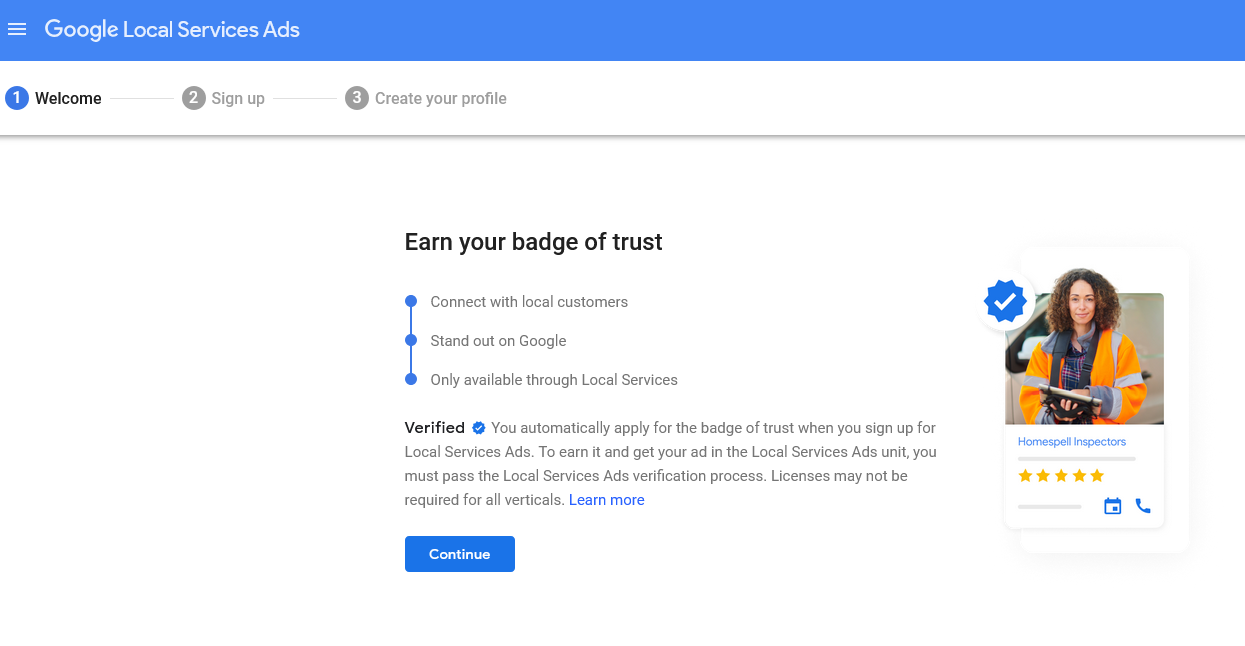The height and width of the screenshot is (646, 1245).
Task: Click the calendar booking icon on the preview card
Action: (x=1112, y=506)
